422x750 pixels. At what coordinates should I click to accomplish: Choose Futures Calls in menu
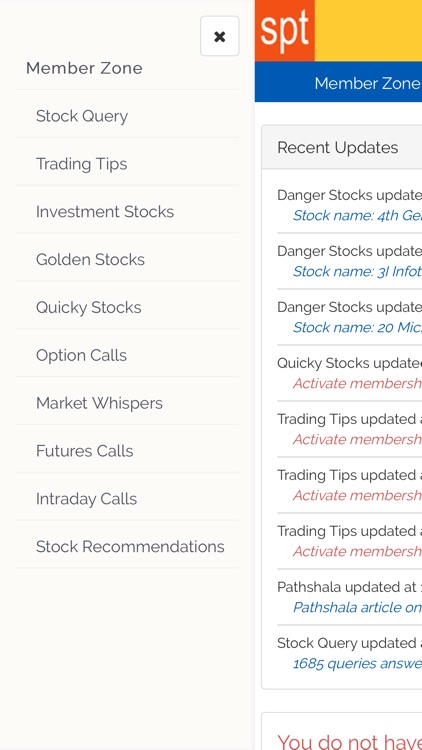coord(128,451)
